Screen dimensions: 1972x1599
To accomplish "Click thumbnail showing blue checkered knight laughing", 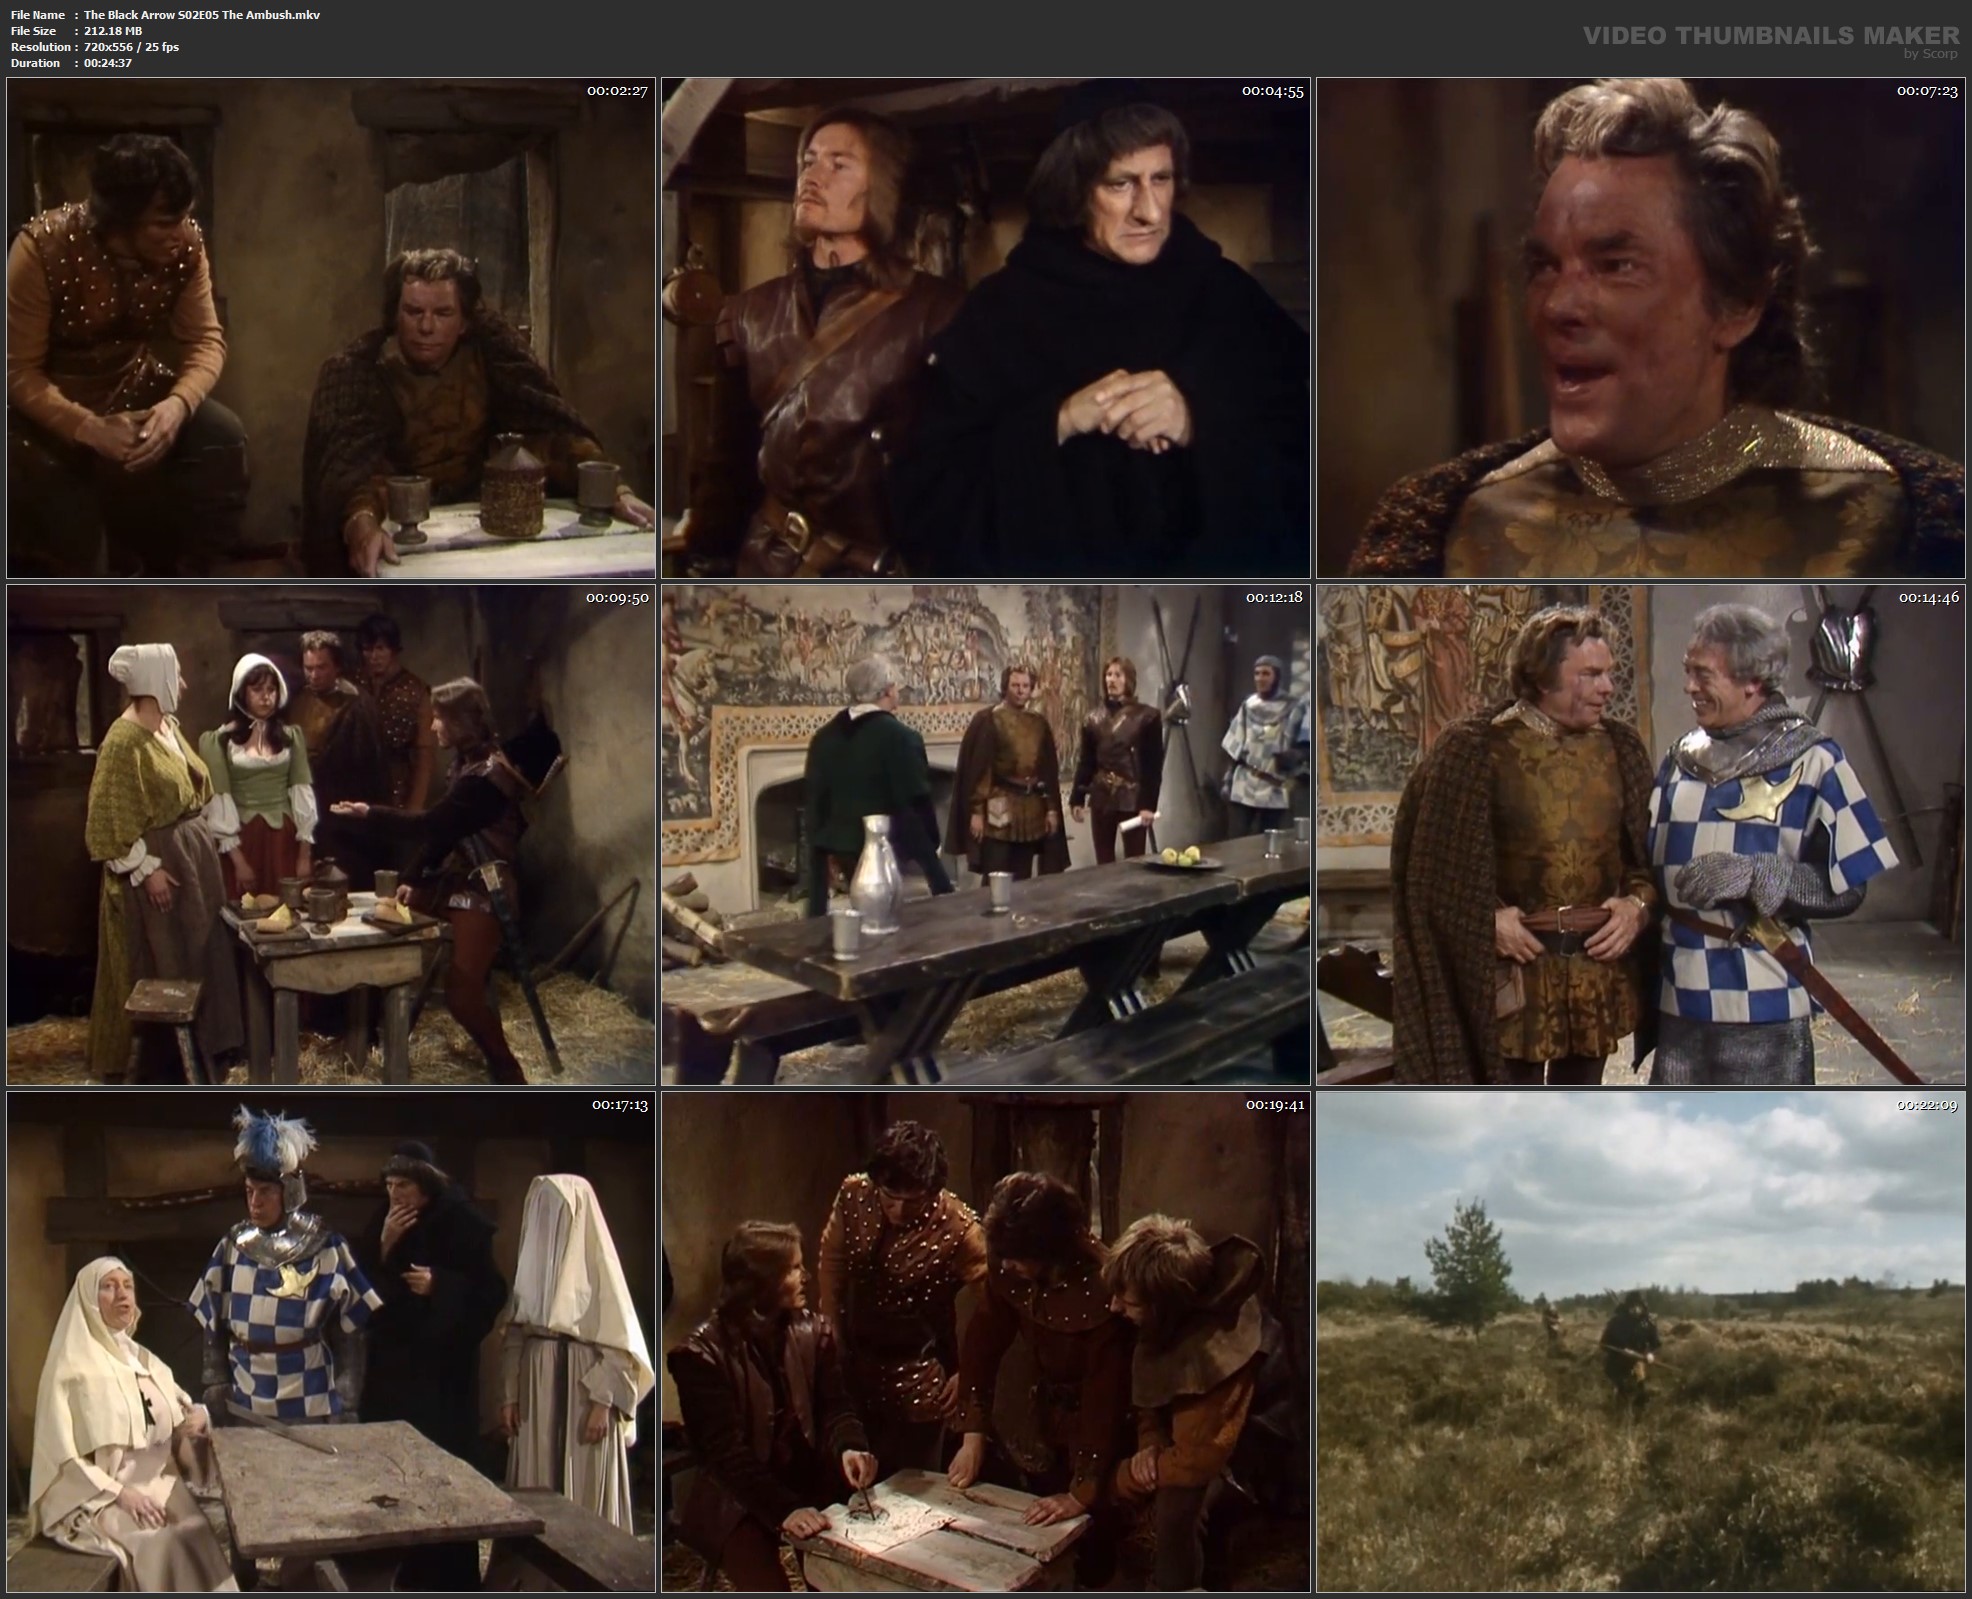I will pyautogui.click(x=1640, y=835).
